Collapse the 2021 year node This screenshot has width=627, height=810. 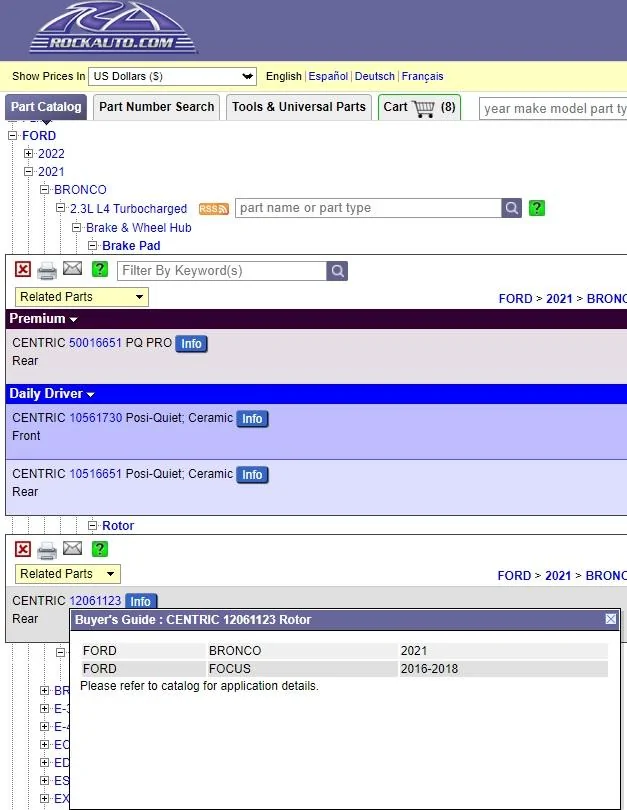[x=29, y=172]
